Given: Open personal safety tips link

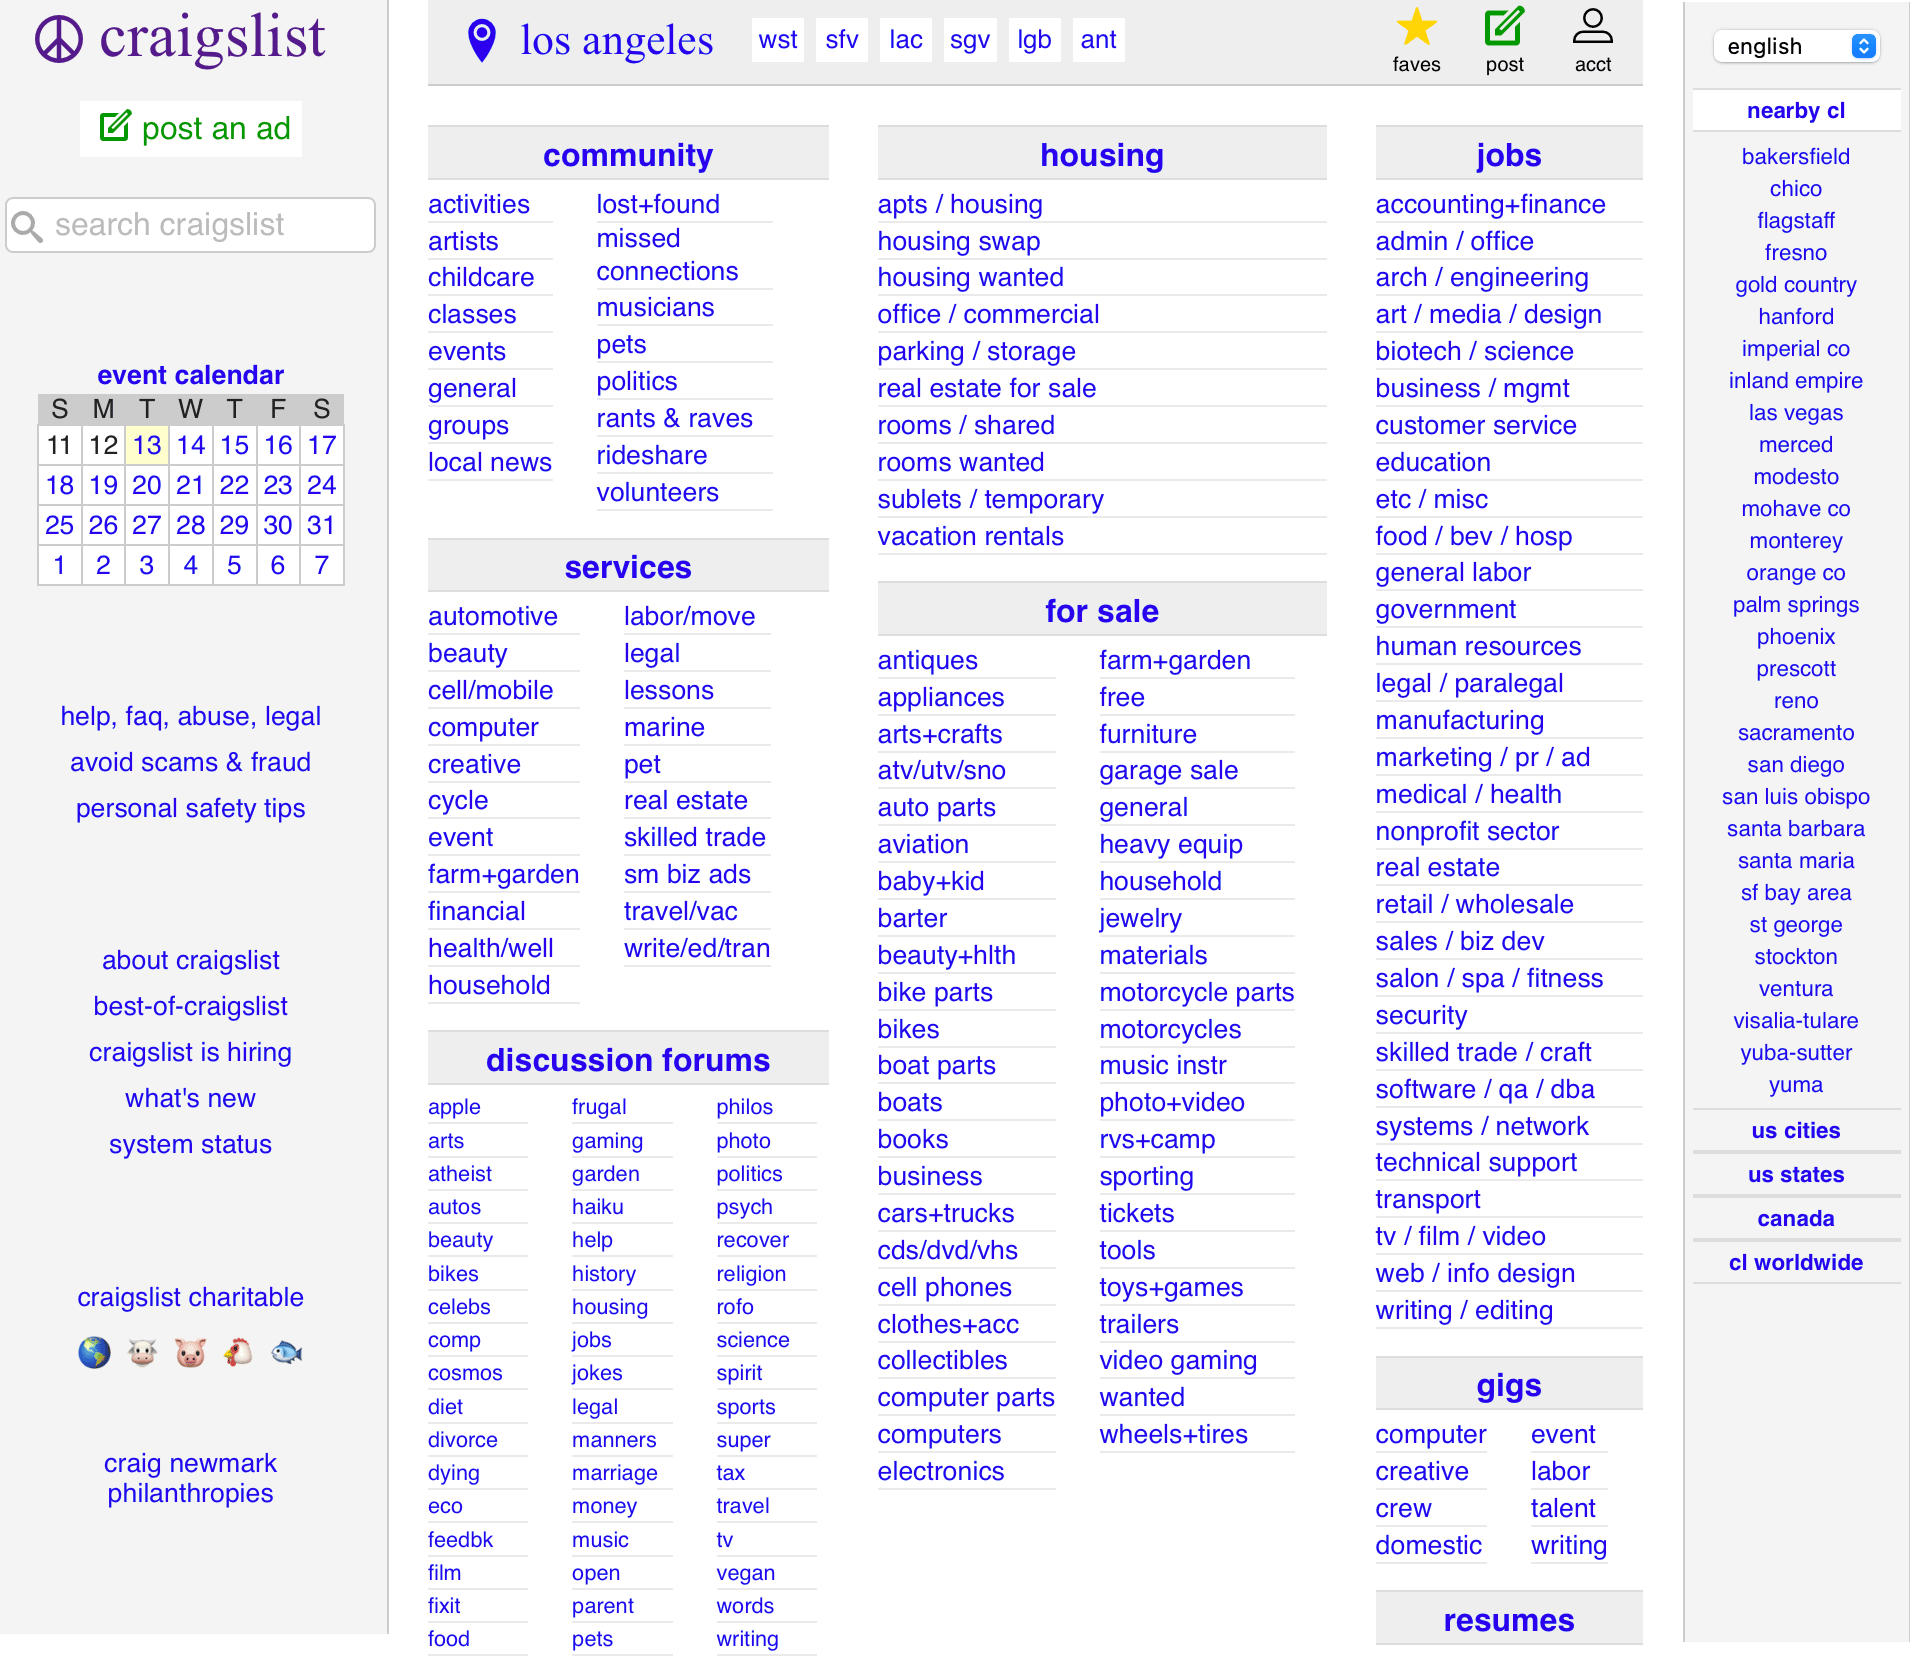Looking at the screenshot, I should 190,809.
